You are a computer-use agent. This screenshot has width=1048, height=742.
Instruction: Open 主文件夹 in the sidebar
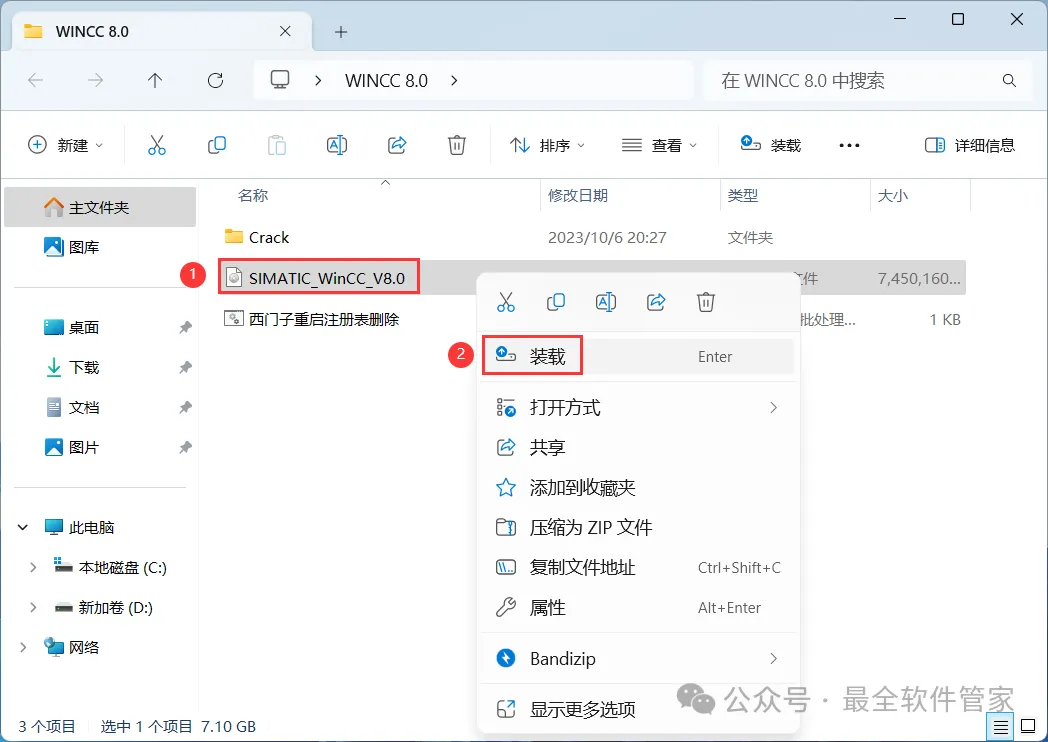(100, 207)
